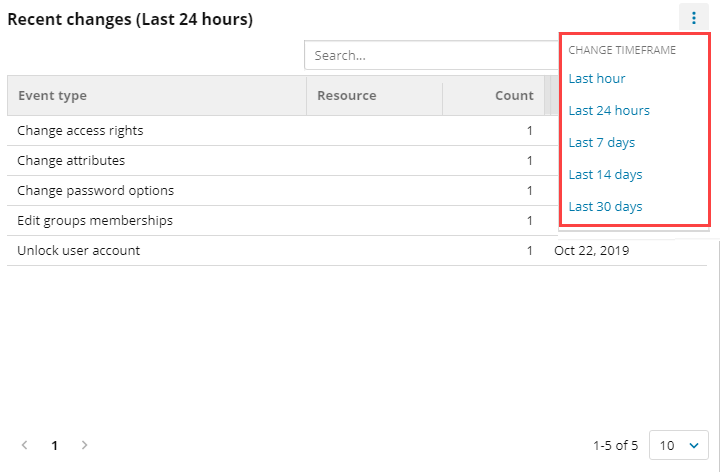Screen dimensions: 720x472
Task: Click the Oct 22, 2019 date cell
Action: (x=592, y=250)
